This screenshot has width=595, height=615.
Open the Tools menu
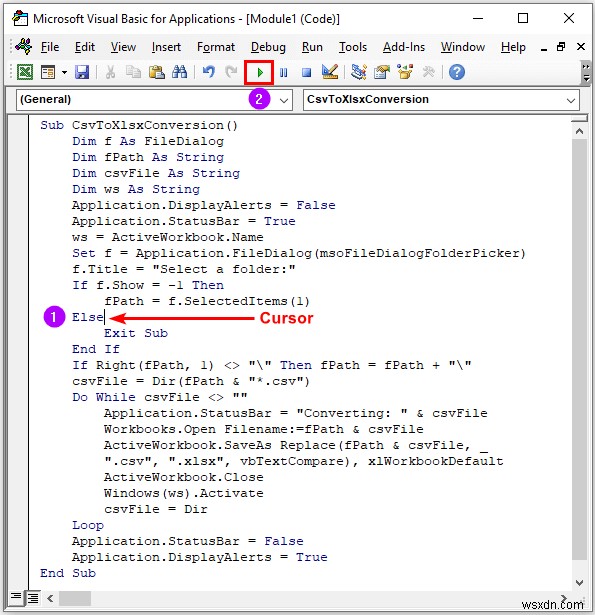click(353, 47)
